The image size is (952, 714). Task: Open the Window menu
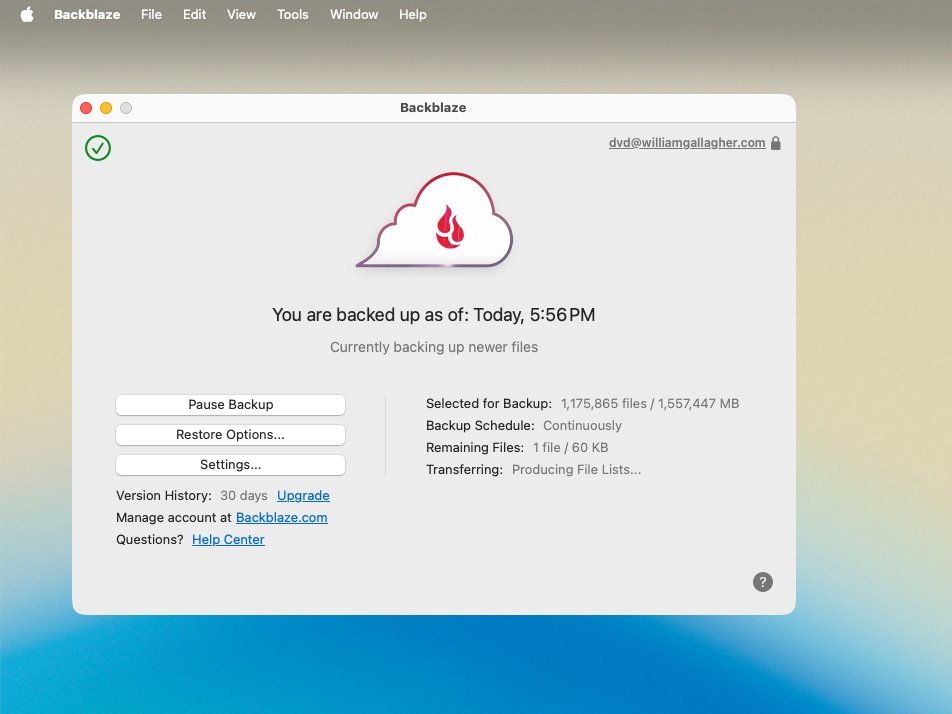[354, 15]
